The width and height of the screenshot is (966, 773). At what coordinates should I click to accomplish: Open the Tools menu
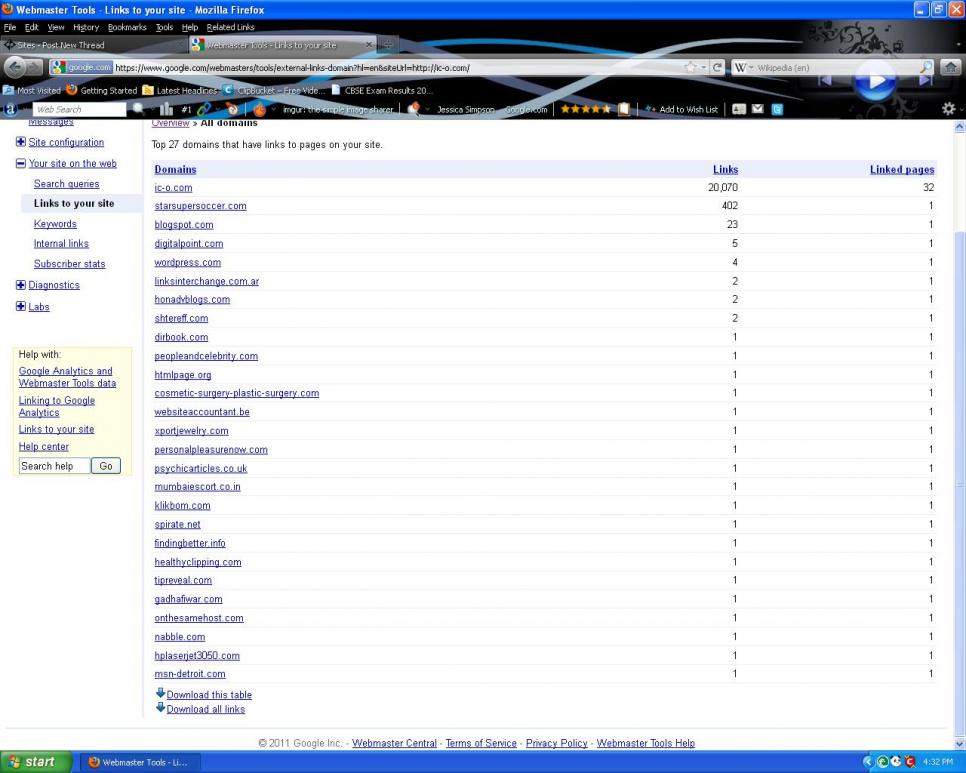pos(164,27)
